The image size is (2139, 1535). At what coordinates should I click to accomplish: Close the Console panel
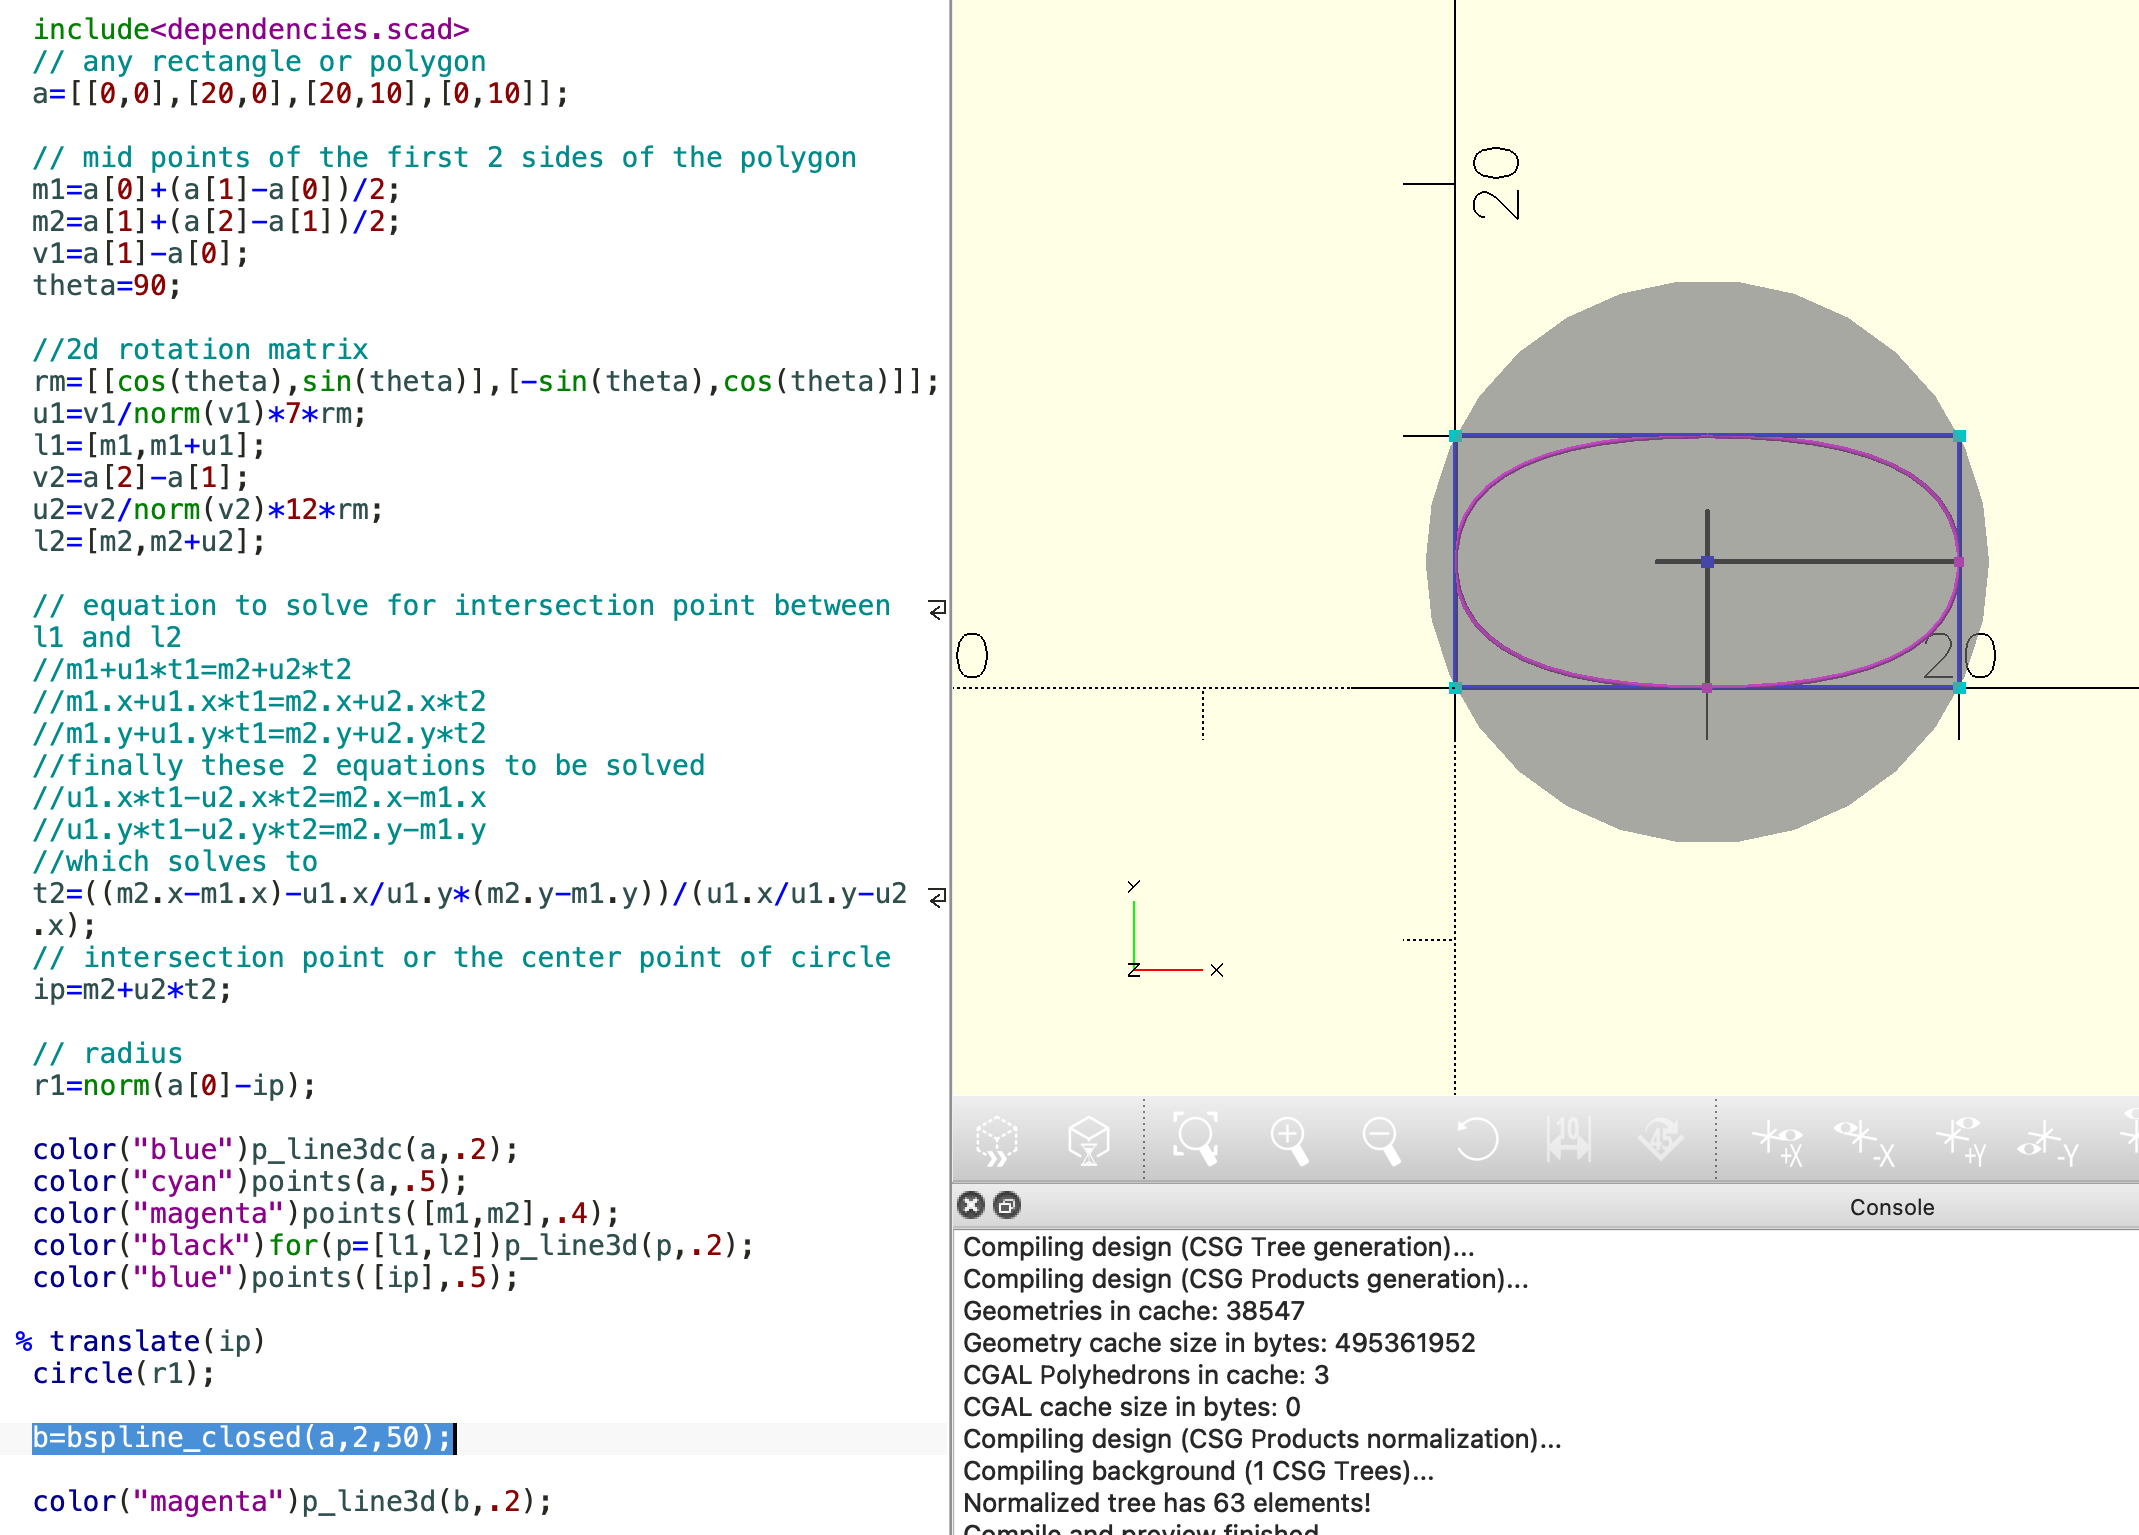click(x=970, y=1205)
